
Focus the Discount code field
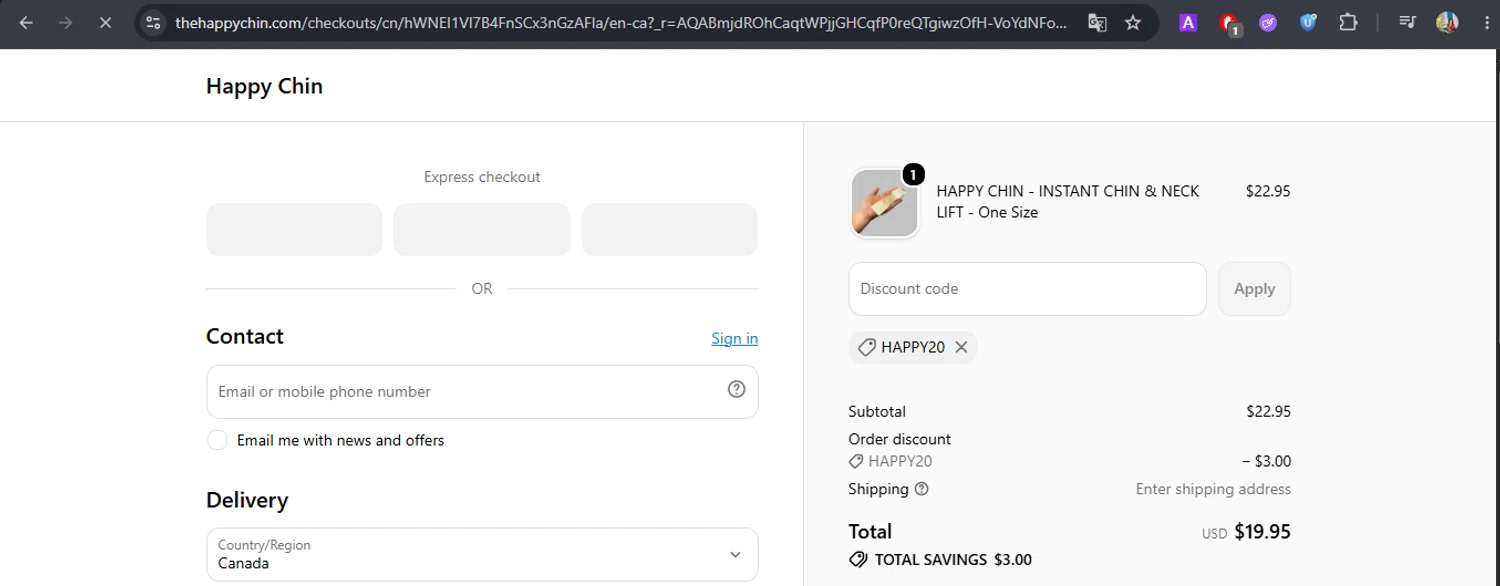(1027, 289)
